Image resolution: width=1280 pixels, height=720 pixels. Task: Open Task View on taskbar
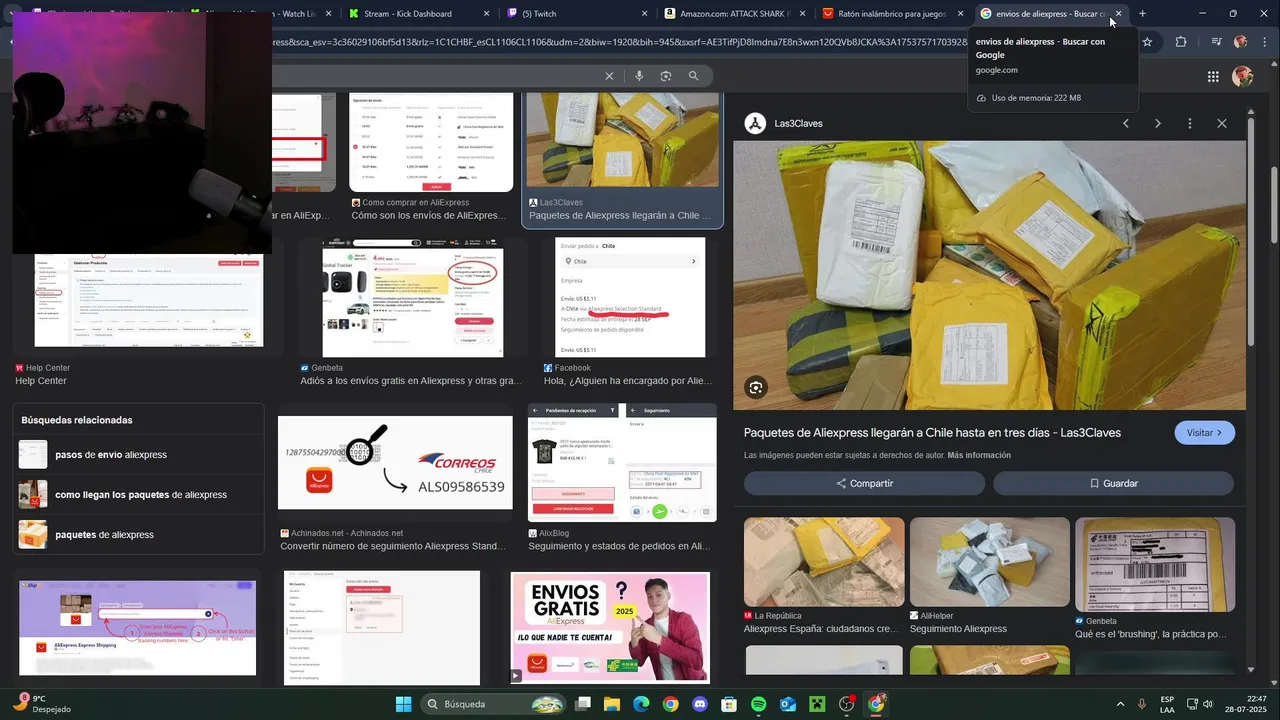point(583,704)
